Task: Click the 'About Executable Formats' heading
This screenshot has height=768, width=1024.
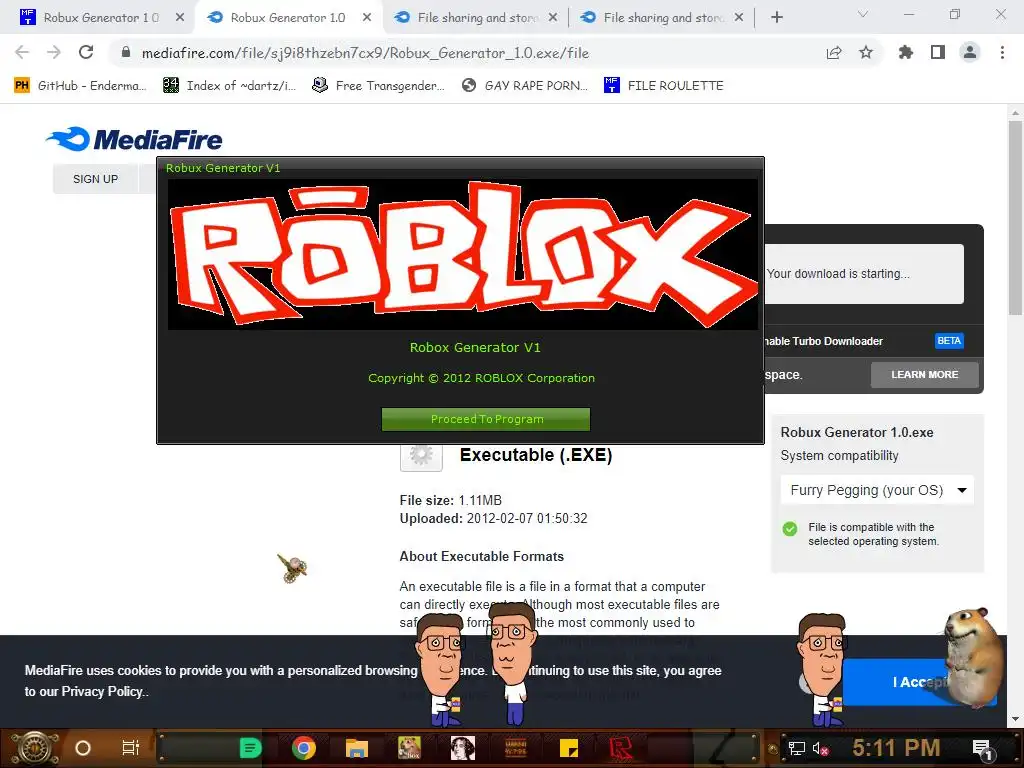Action: point(482,556)
